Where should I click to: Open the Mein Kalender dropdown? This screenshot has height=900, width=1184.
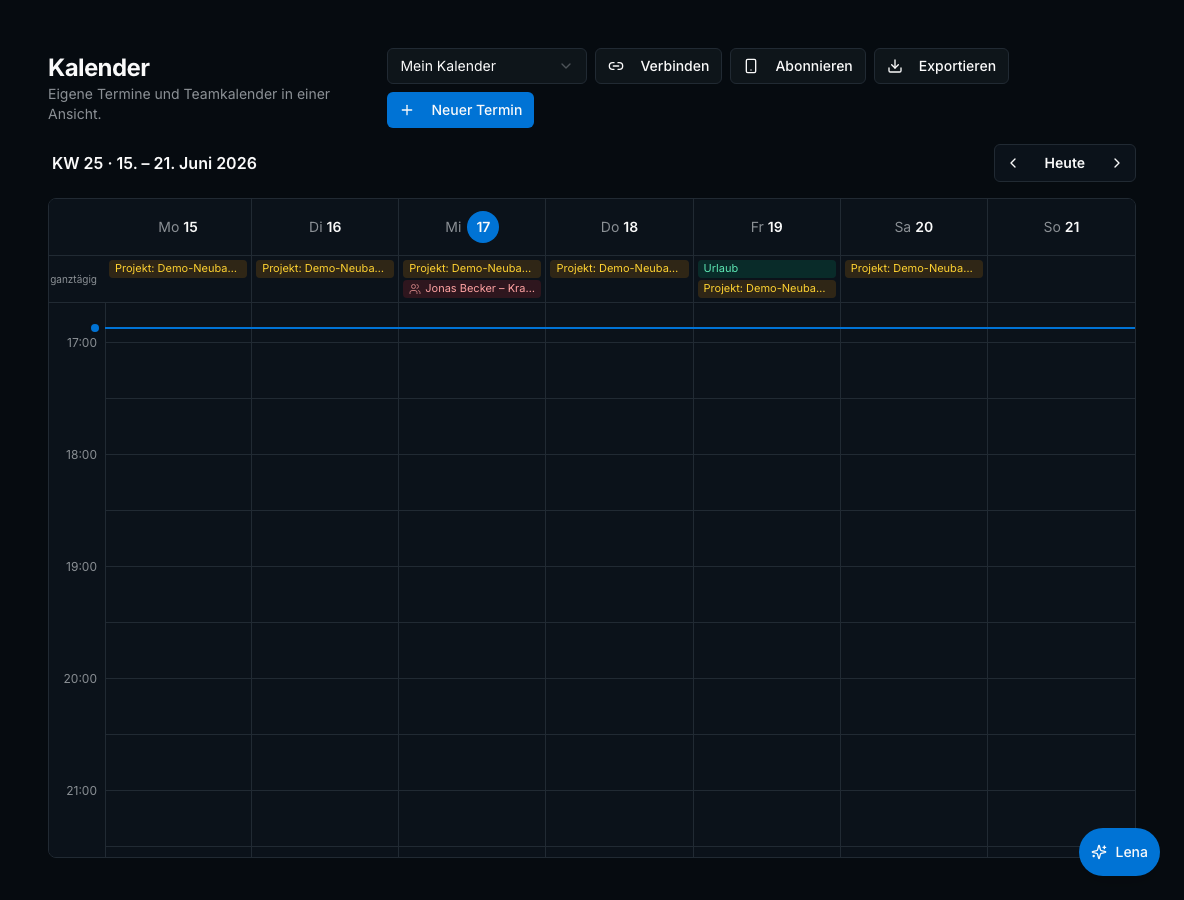coord(486,66)
